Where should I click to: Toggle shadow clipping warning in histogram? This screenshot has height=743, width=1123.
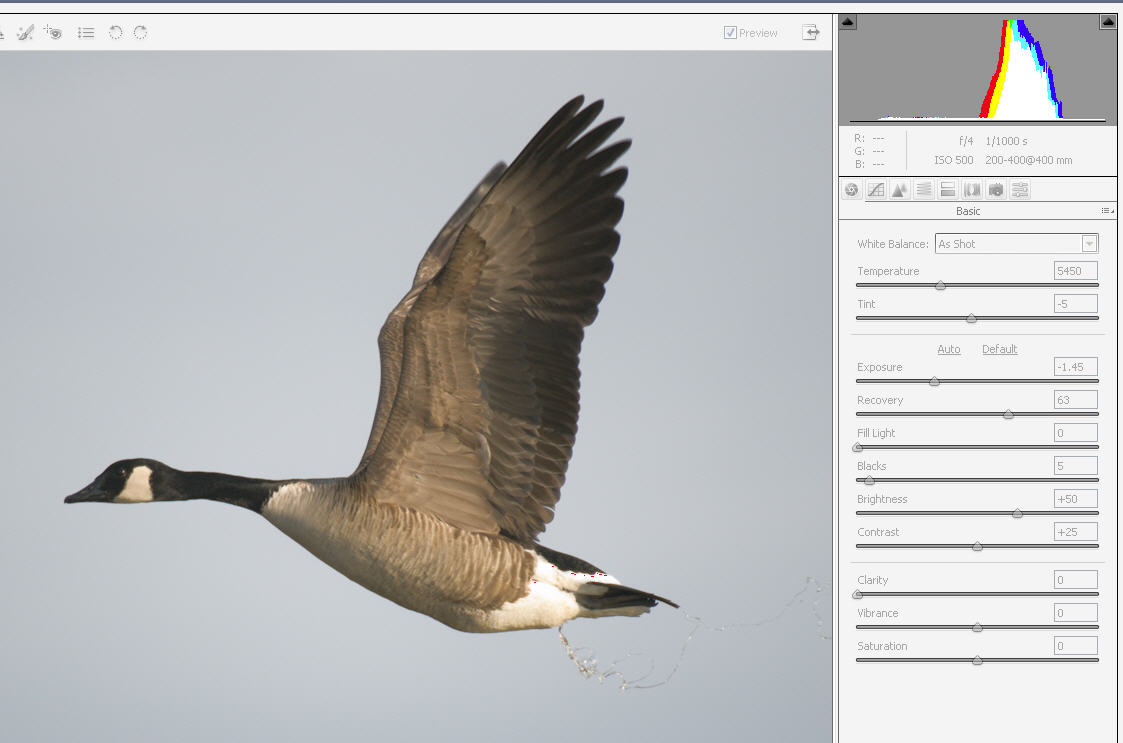click(848, 22)
